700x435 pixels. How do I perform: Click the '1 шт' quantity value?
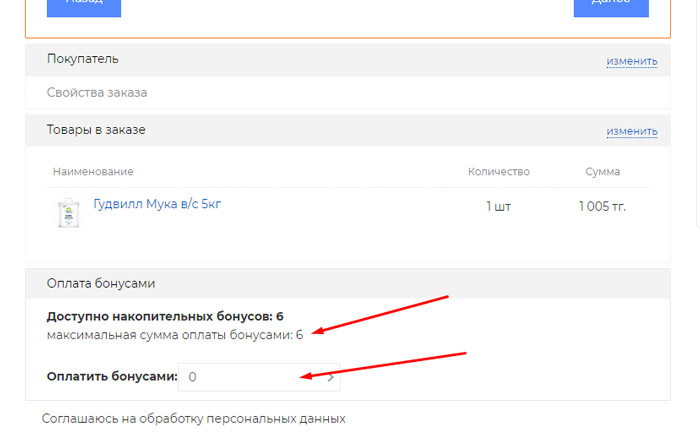coord(498,206)
